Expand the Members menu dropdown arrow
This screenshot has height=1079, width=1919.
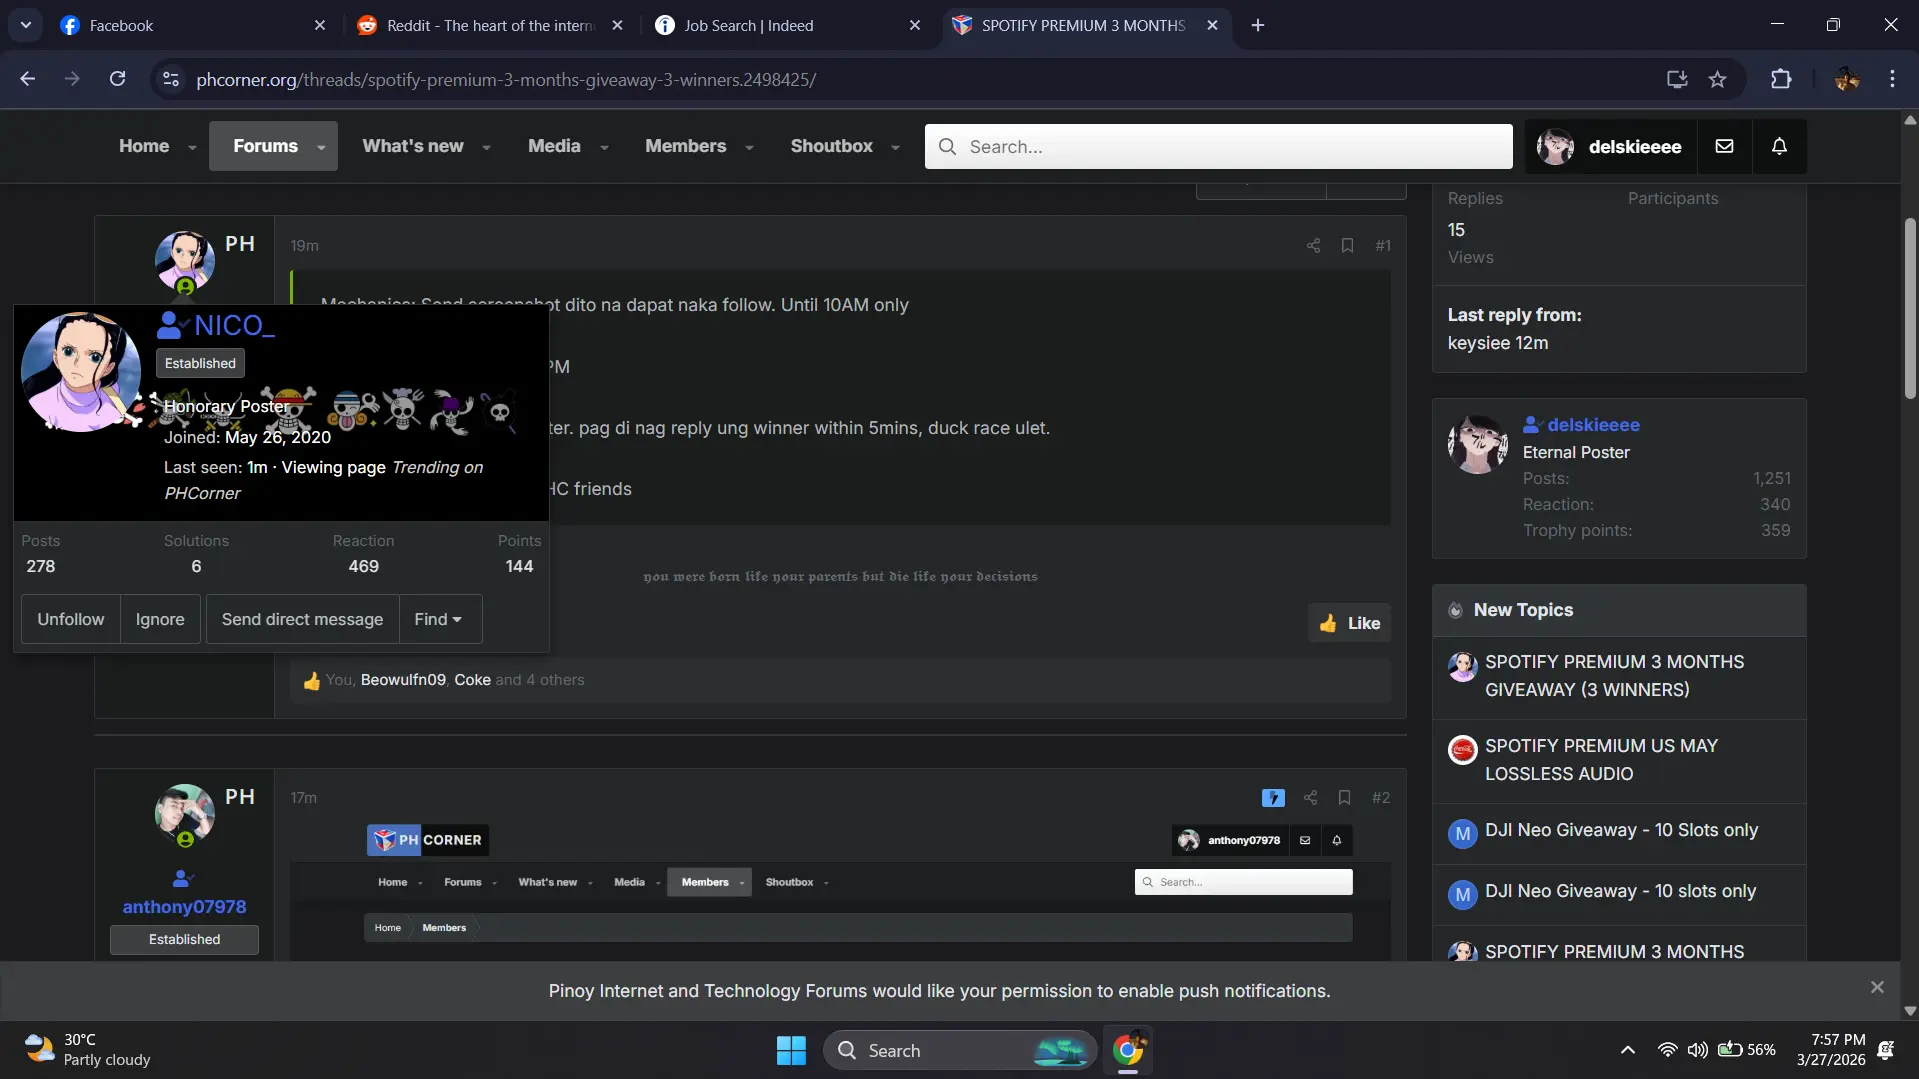(x=749, y=147)
